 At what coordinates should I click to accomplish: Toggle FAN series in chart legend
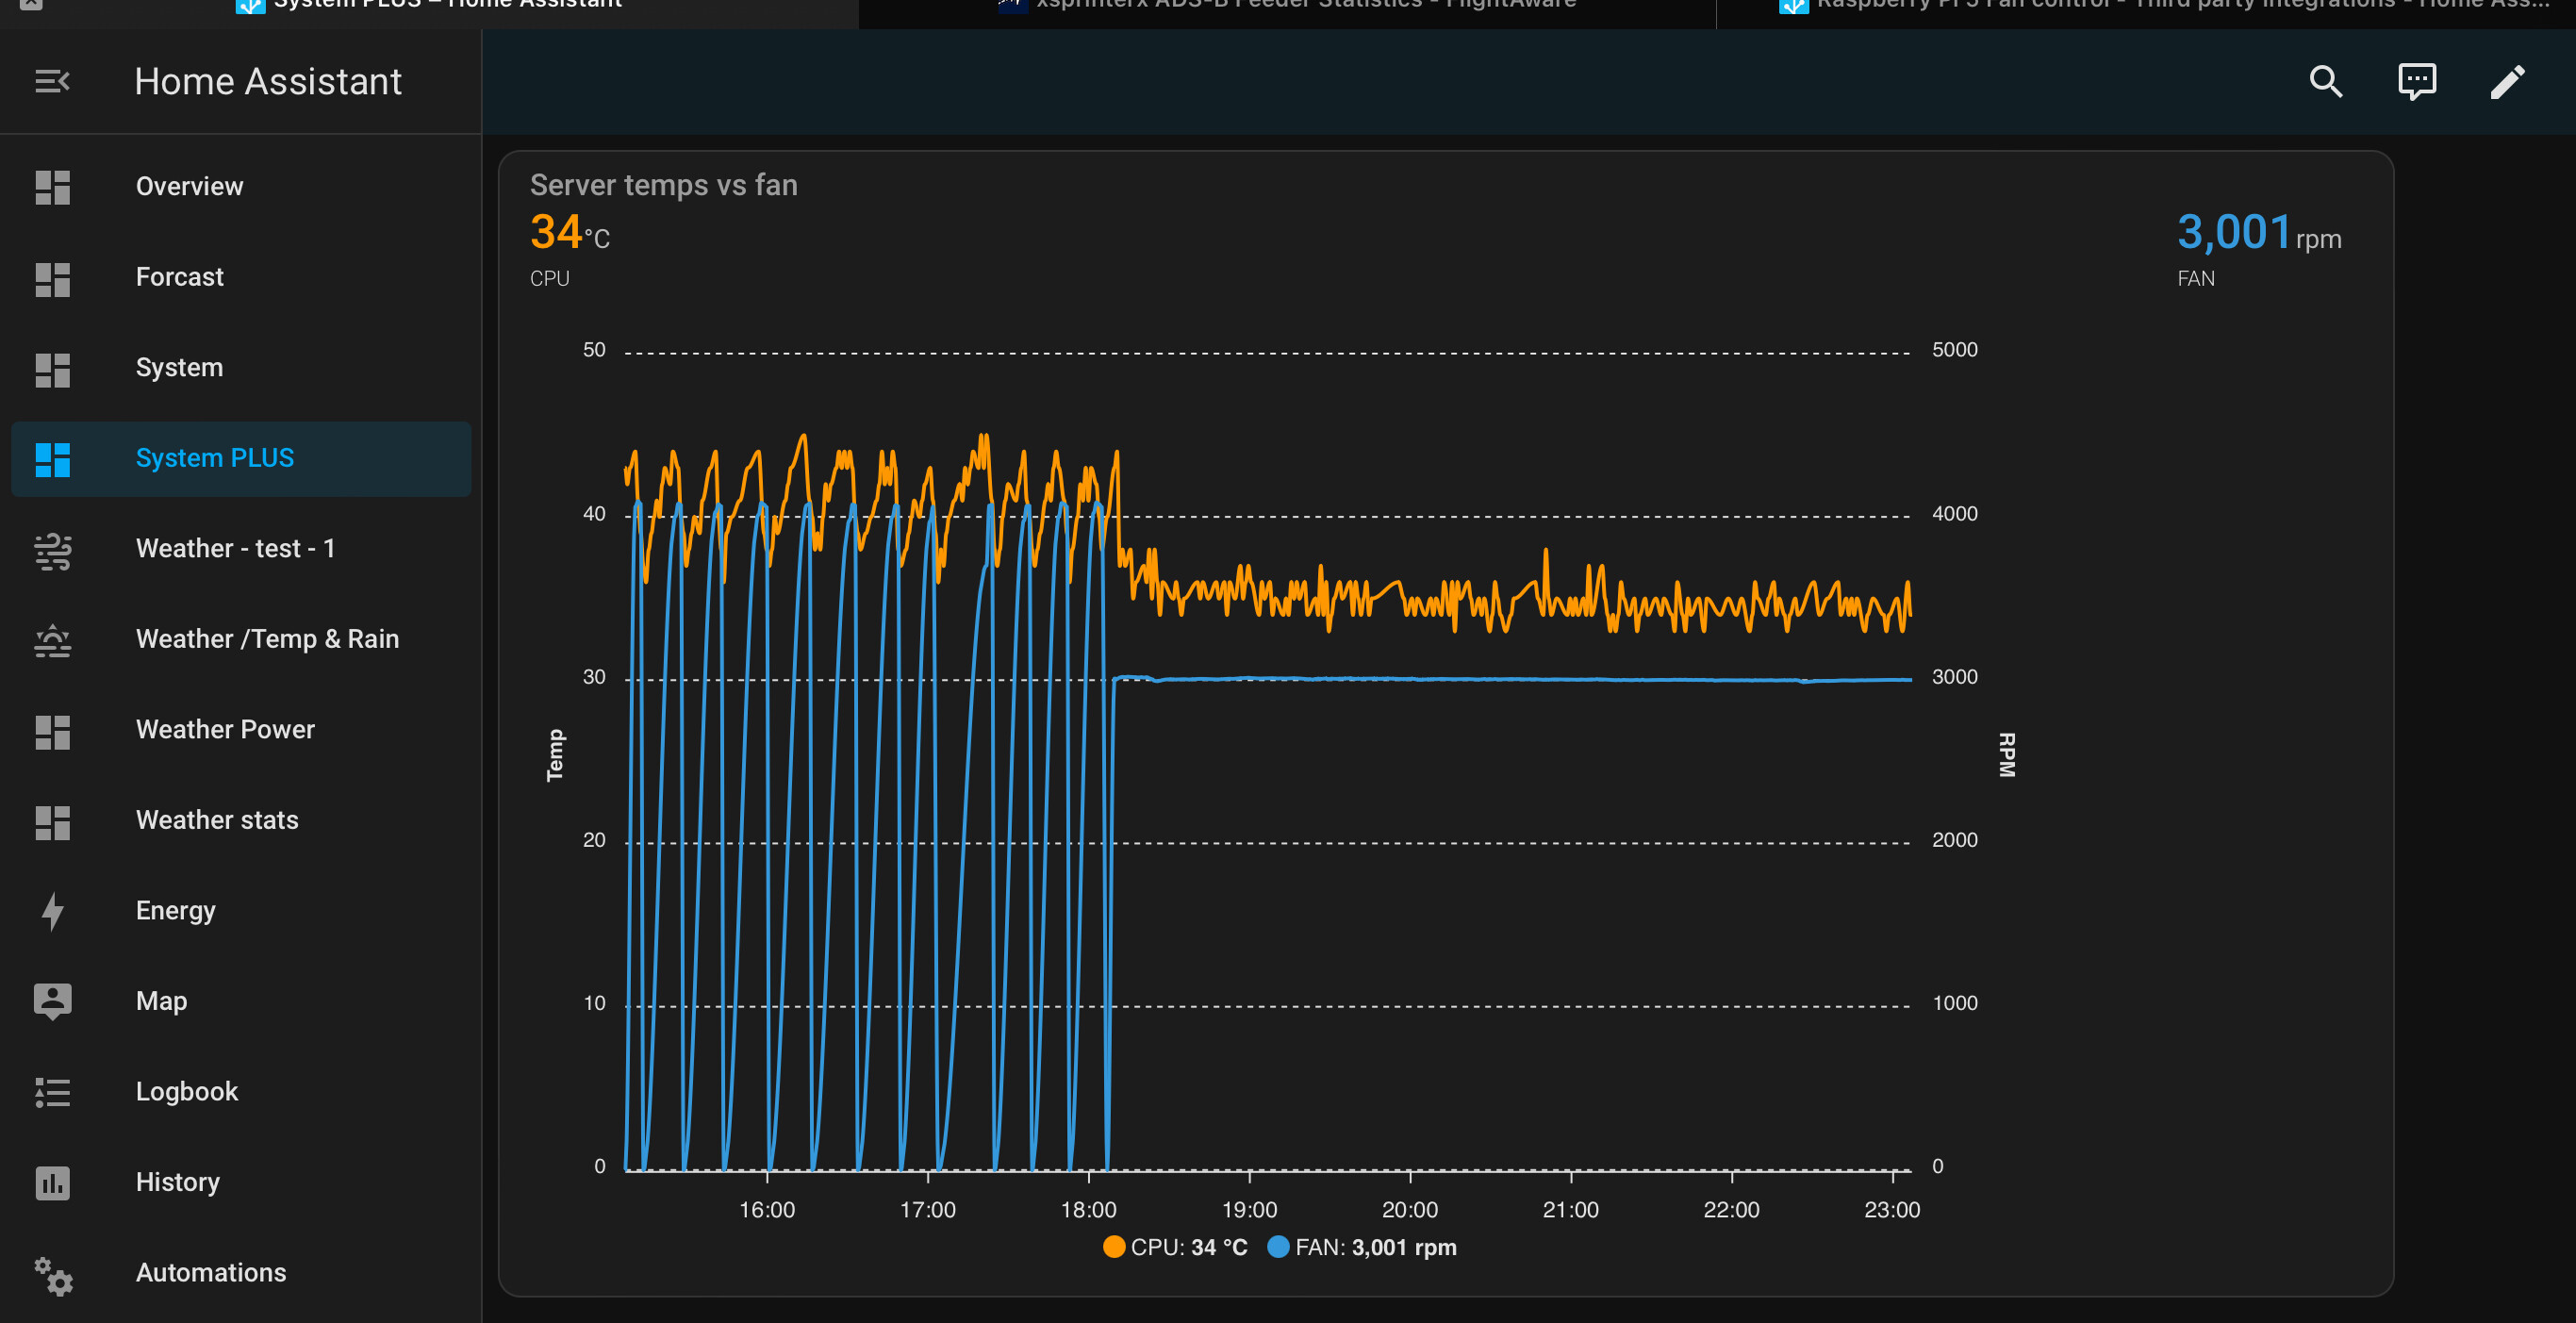coord(1362,1247)
